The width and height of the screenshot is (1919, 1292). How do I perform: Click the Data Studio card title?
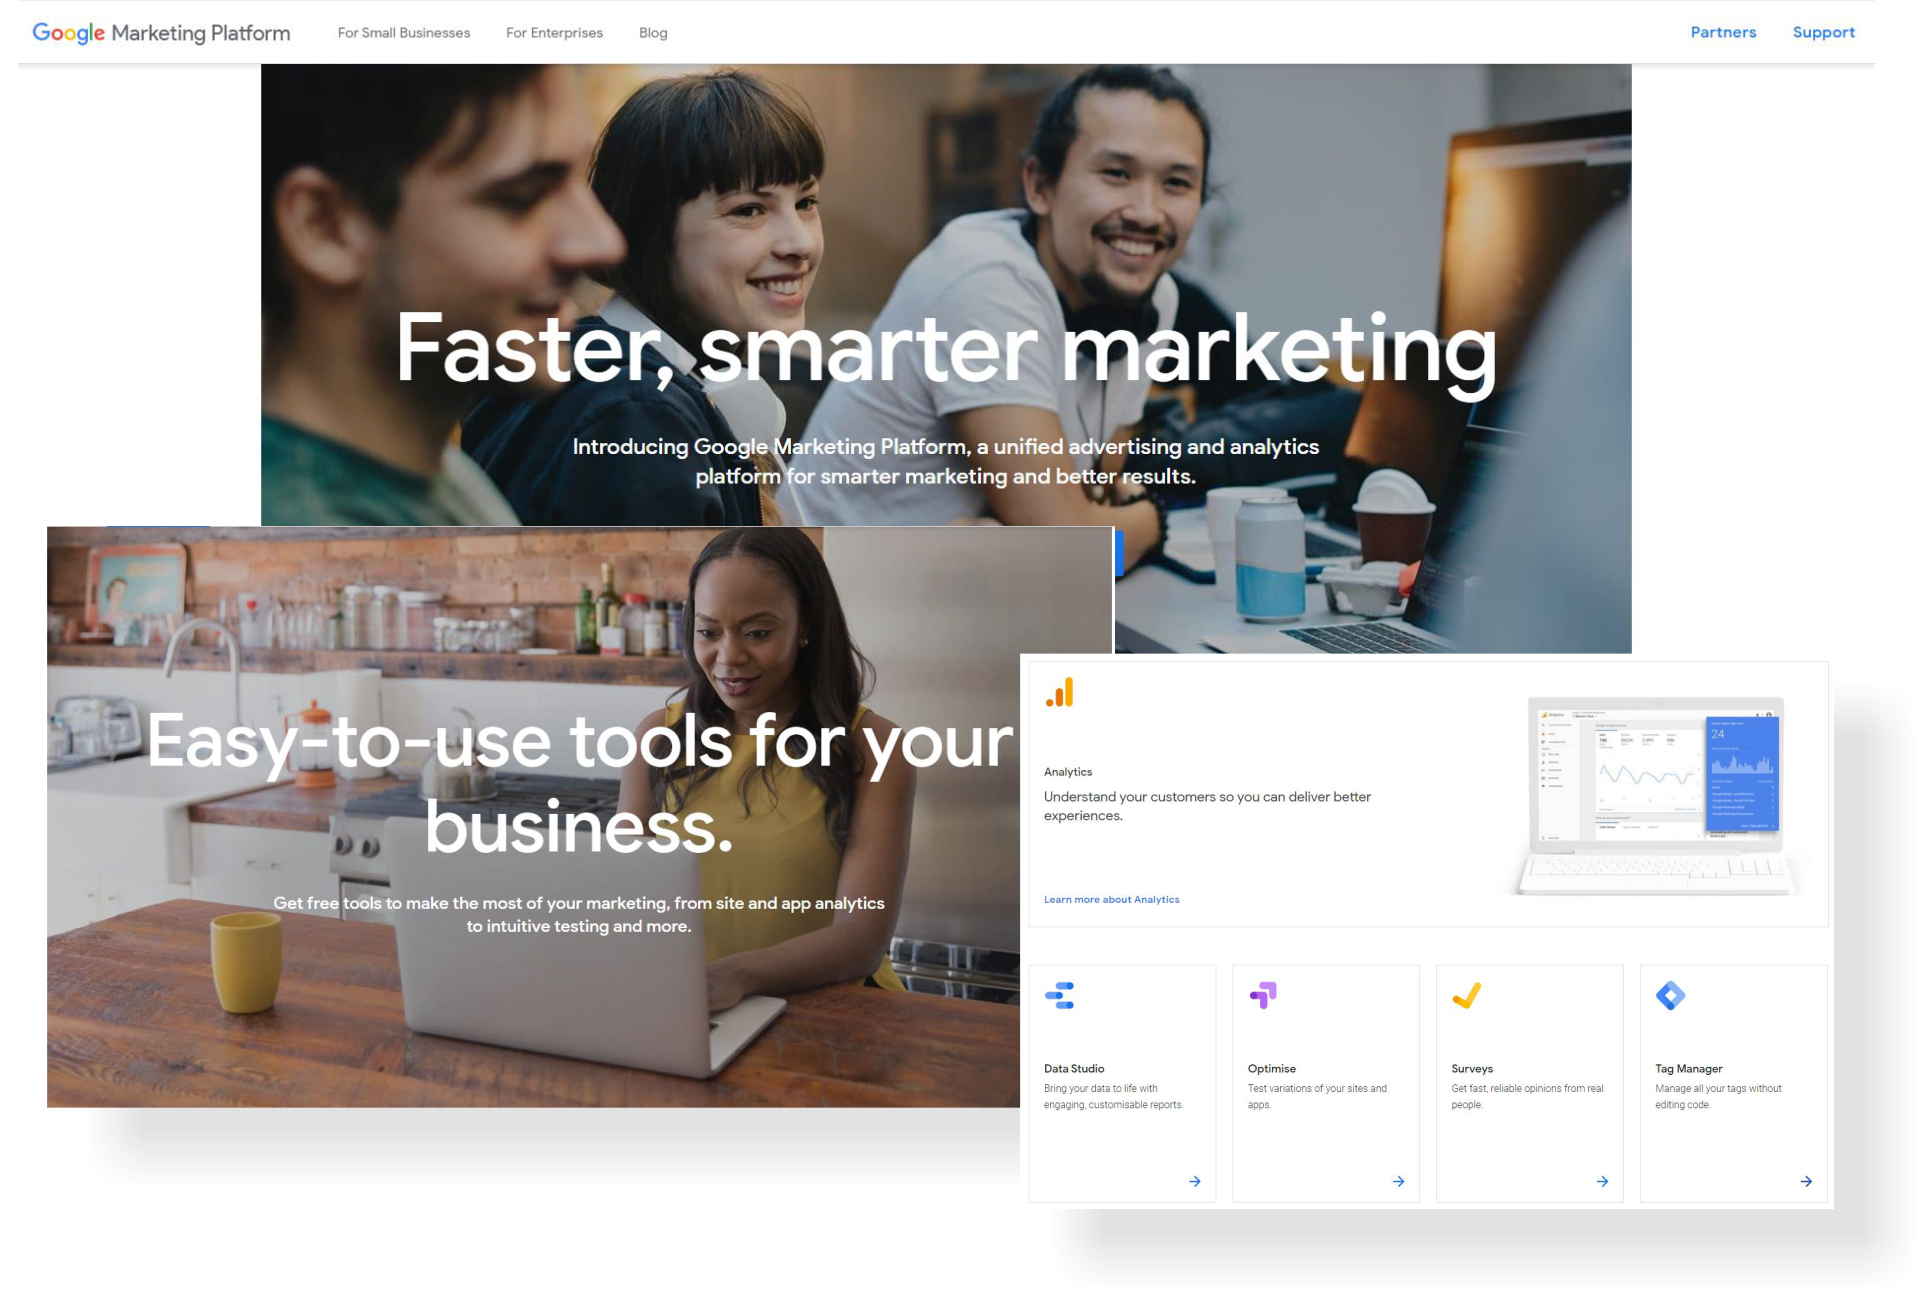click(1074, 1069)
